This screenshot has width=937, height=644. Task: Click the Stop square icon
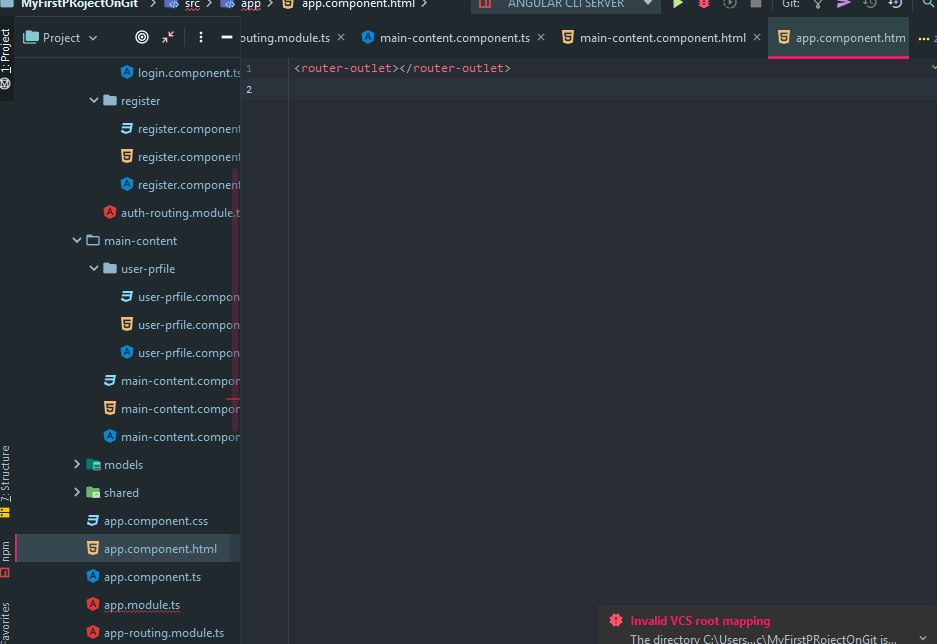coord(755,5)
